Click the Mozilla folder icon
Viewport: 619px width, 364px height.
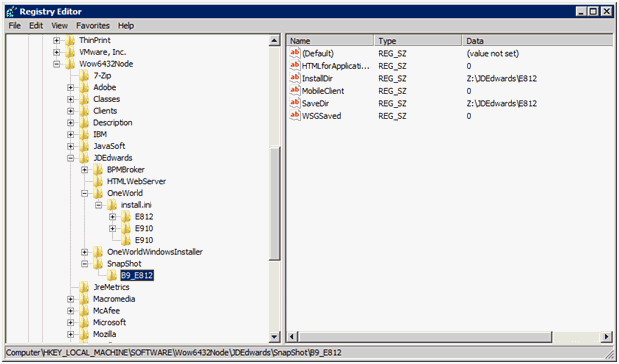[84, 334]
